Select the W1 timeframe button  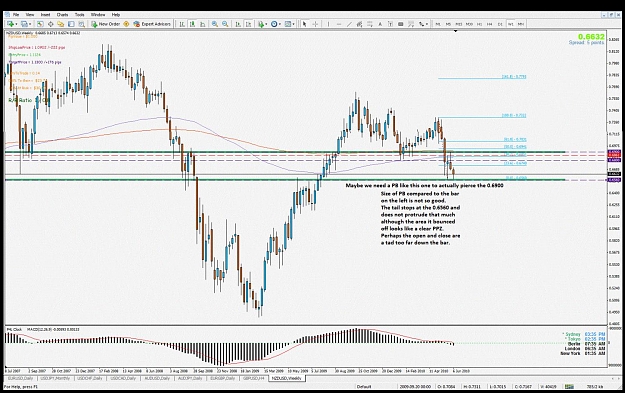click(511, 24)
